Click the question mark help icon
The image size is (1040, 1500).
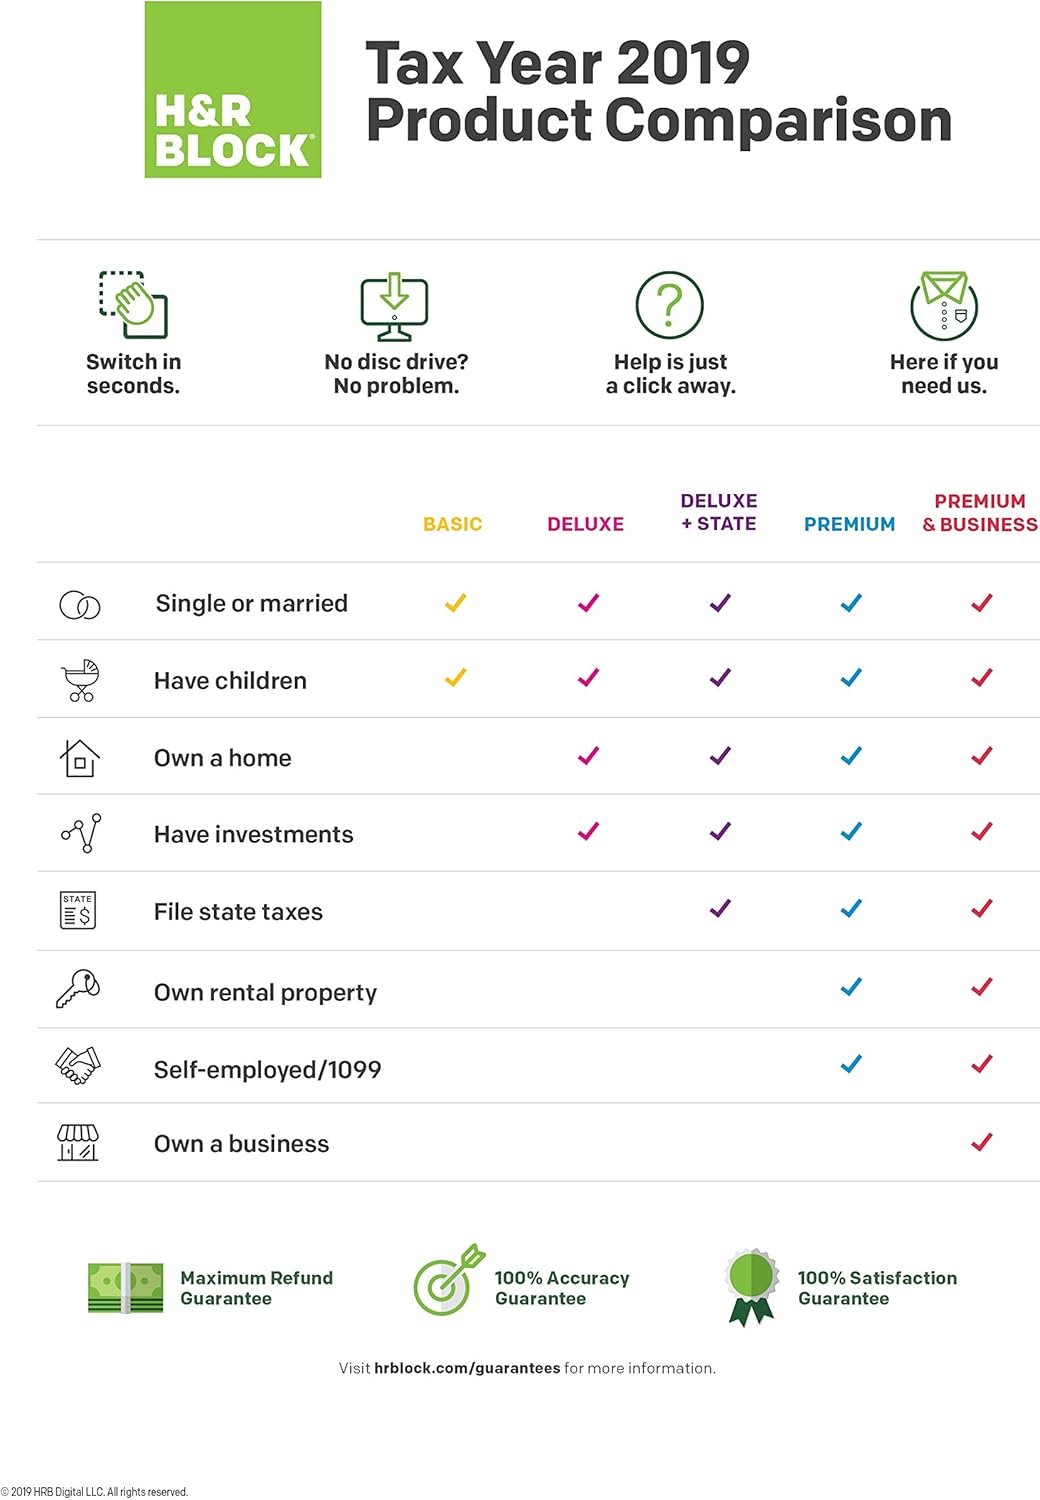click(670, 305)
